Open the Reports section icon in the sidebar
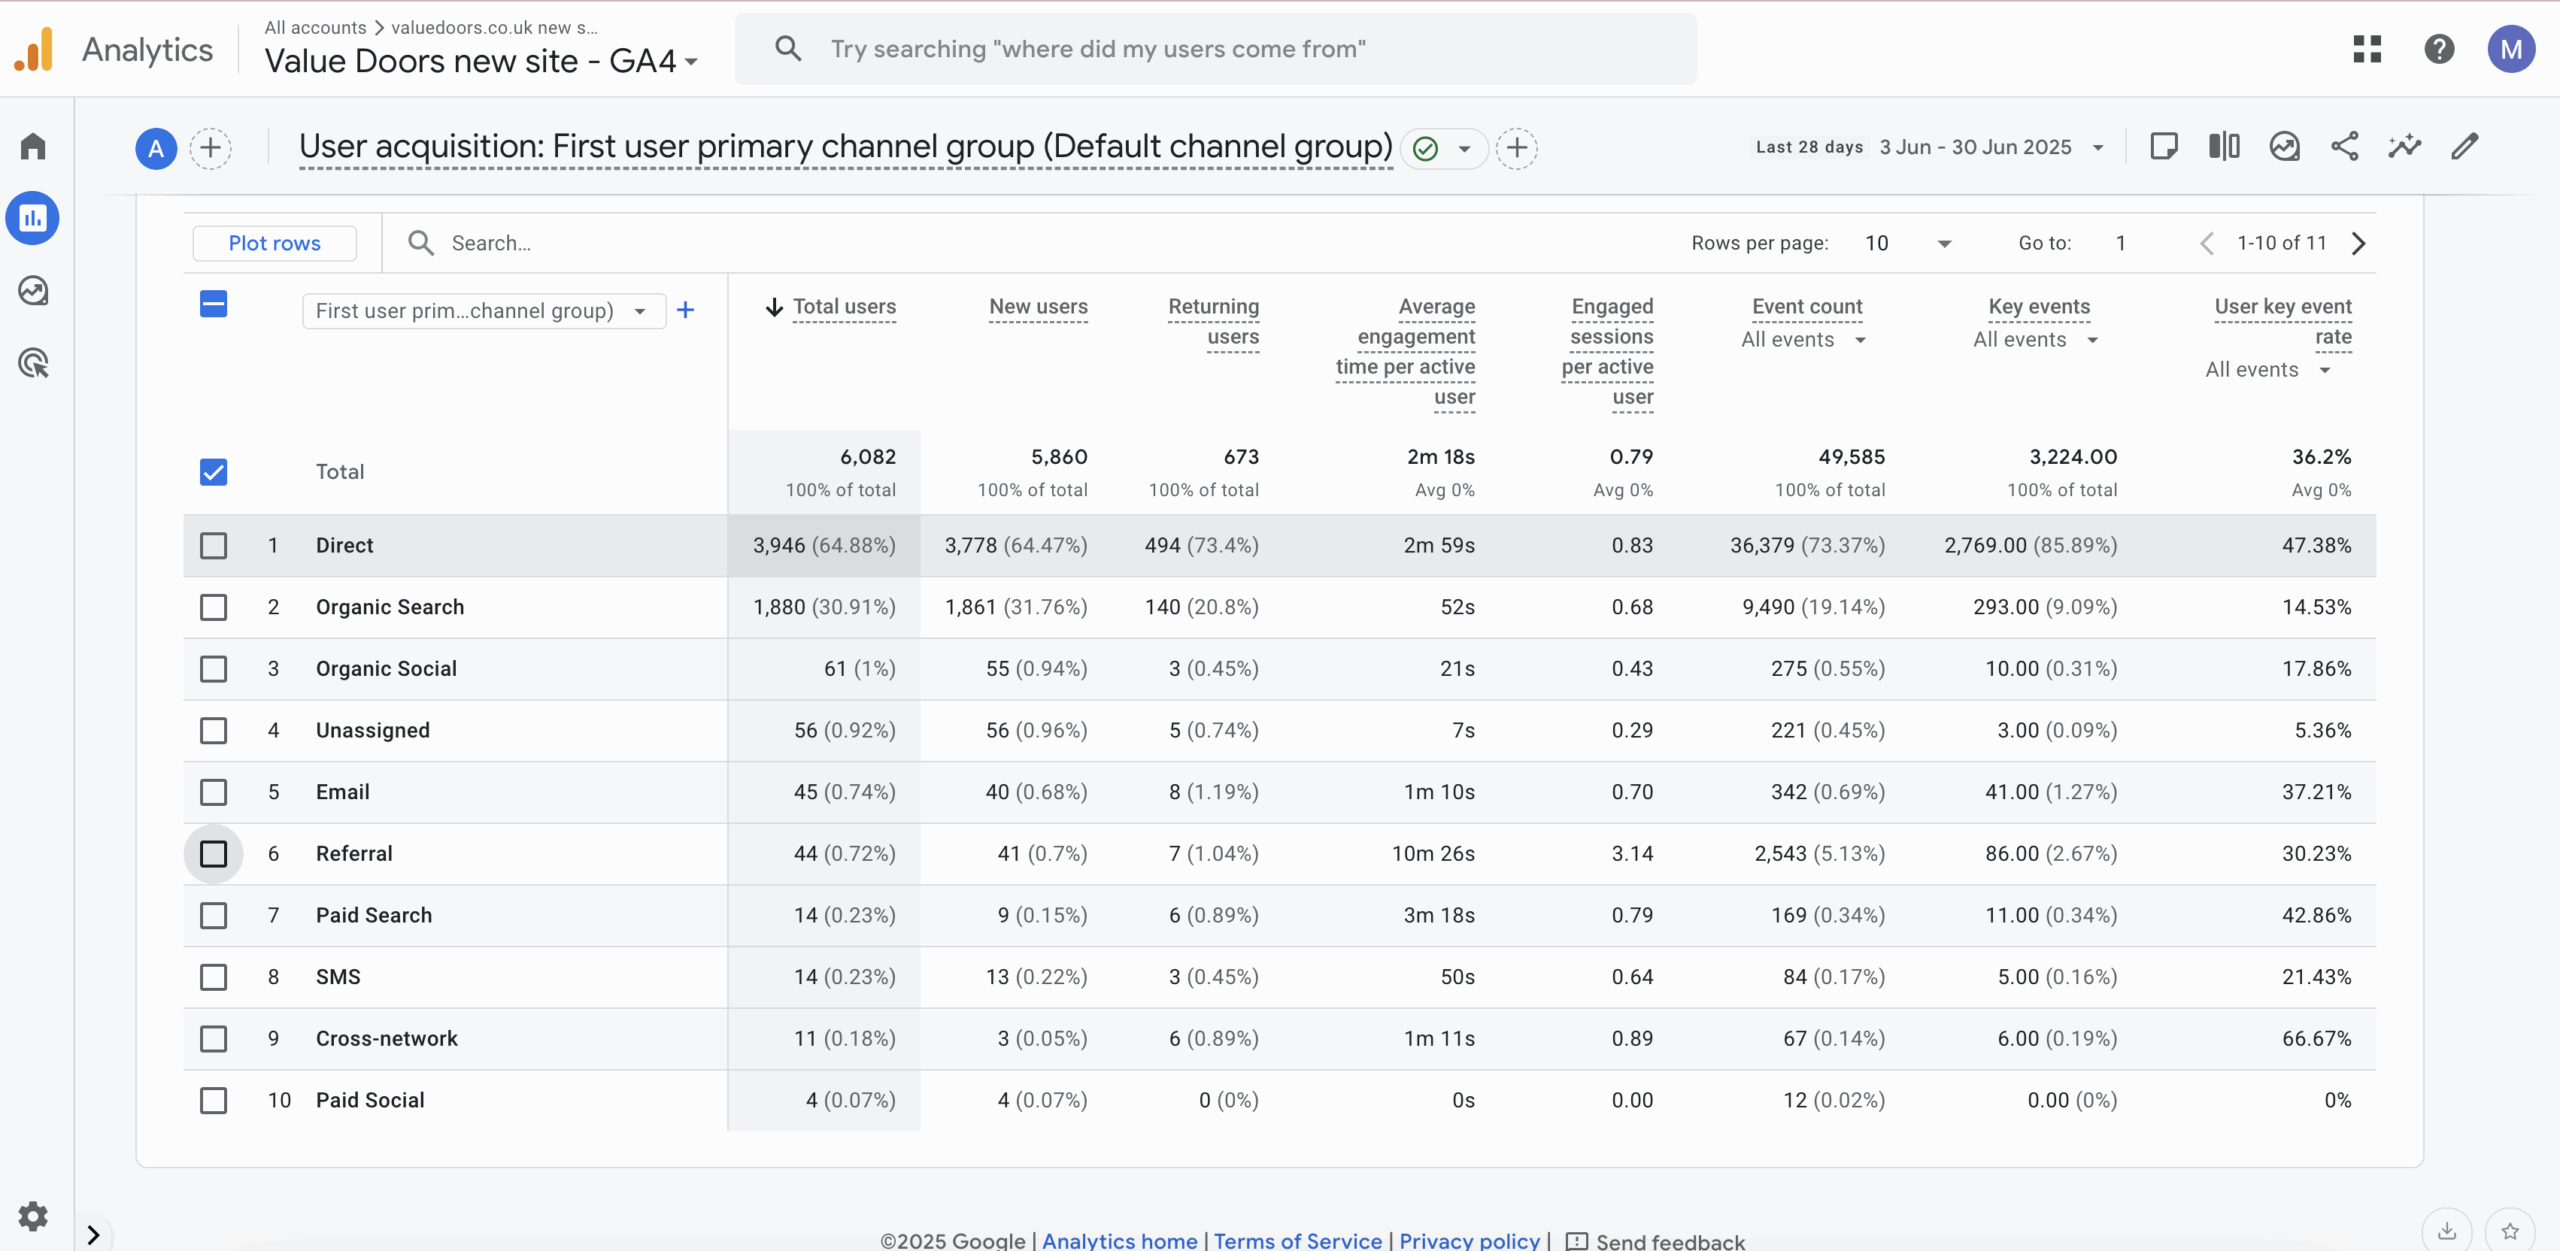Screen dimensions: 2560x1251 click(33, 218)
